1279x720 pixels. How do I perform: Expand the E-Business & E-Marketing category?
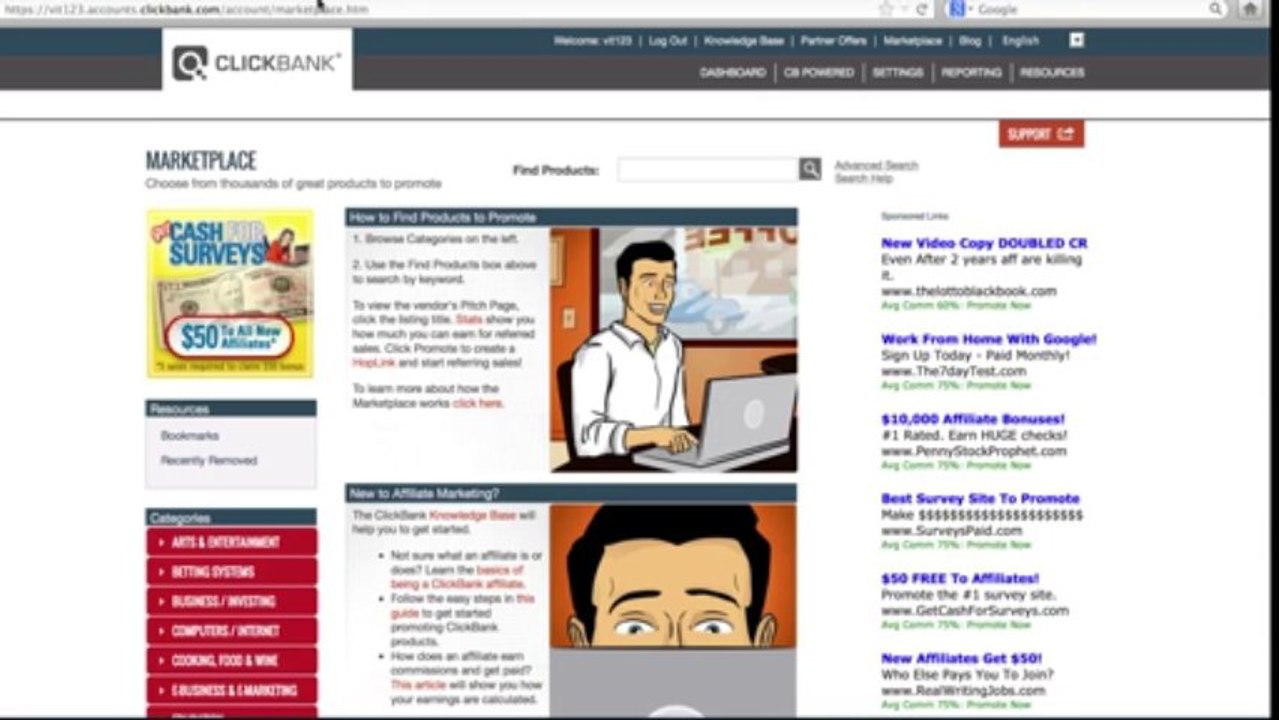click(x=231, y=690)
